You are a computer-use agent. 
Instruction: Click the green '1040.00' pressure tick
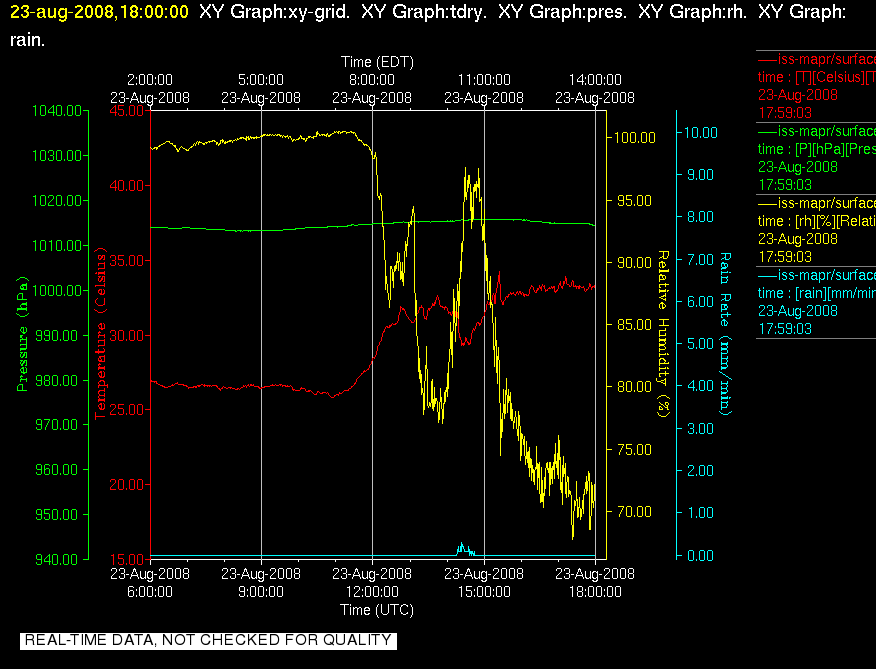click(x=57, y=111)
